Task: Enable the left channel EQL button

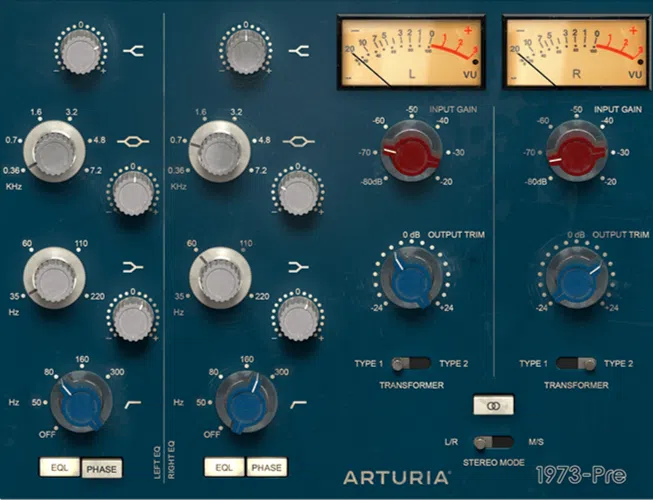Action: point(57,466)
